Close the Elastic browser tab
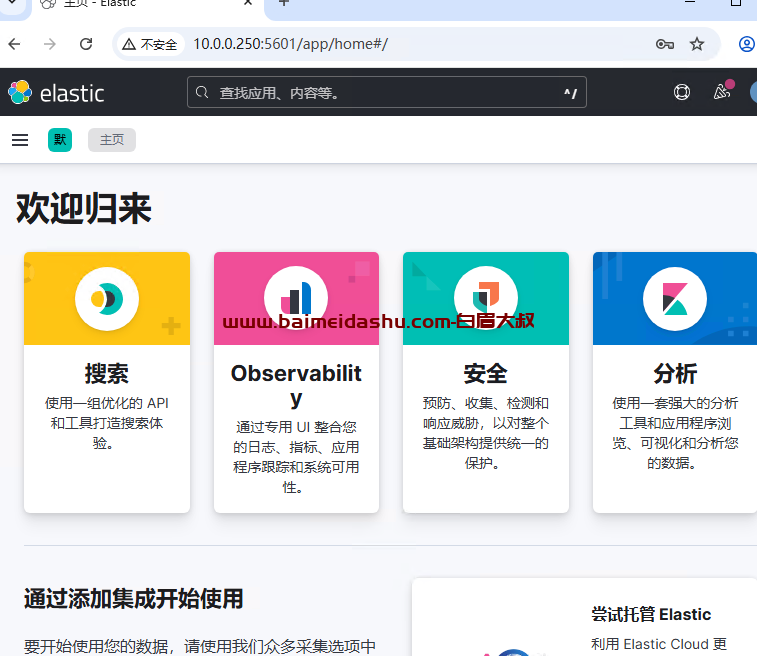The height and width of the screenshot is (656, 757). point(248,2)
